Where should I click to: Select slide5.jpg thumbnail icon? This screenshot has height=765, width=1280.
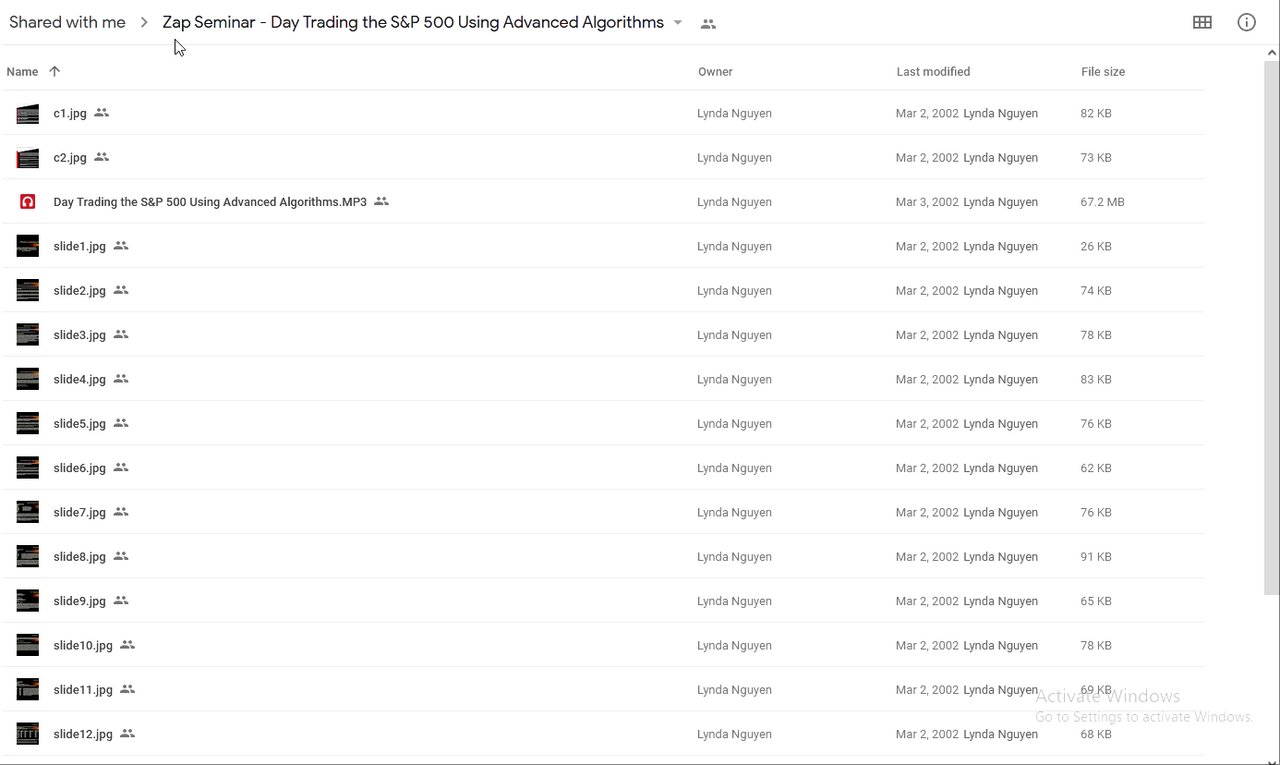pyautogui.click(x=28, y=424)
